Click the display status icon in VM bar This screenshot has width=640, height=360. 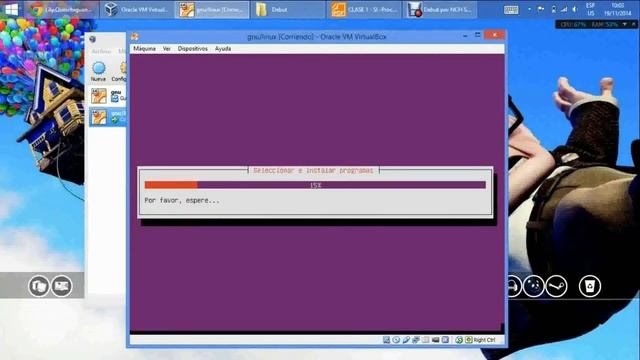click(445, 340)
